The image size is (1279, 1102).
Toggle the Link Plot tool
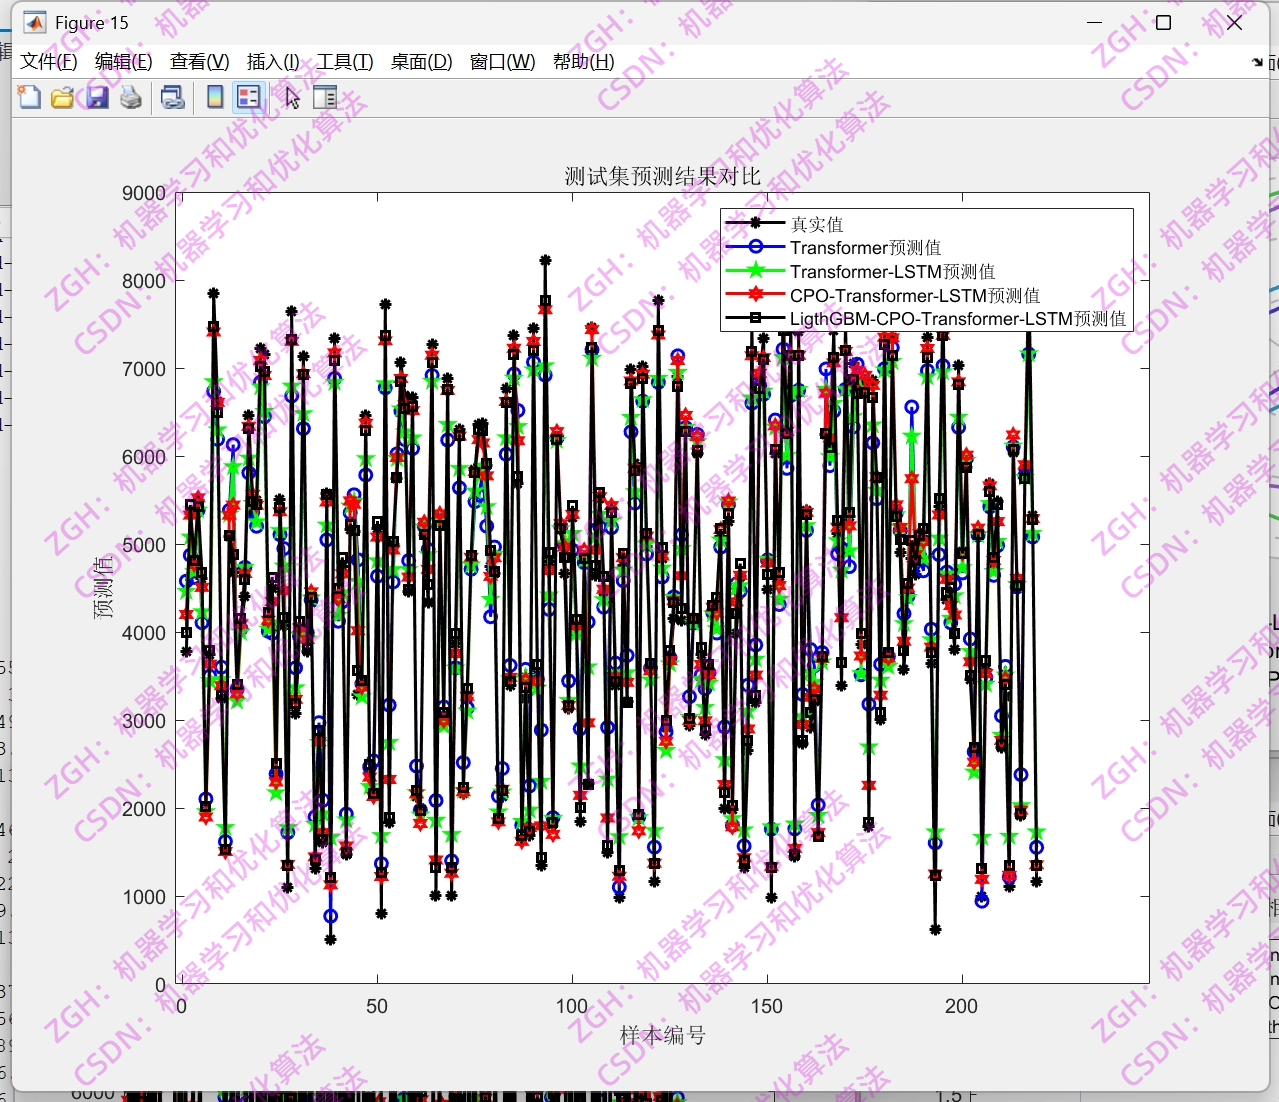click(172, 97)
